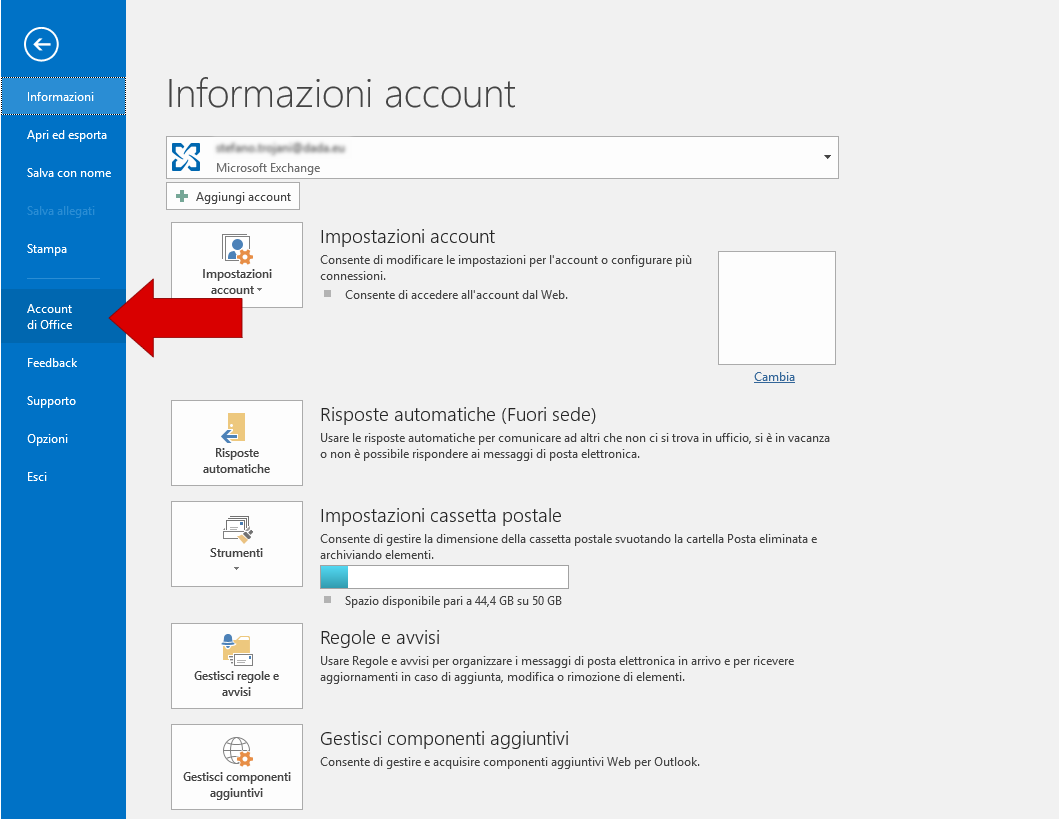The image size is (1059, 819).
Task: Click the Strumenti mailbox cleanup icon
Action: (238, 529)
